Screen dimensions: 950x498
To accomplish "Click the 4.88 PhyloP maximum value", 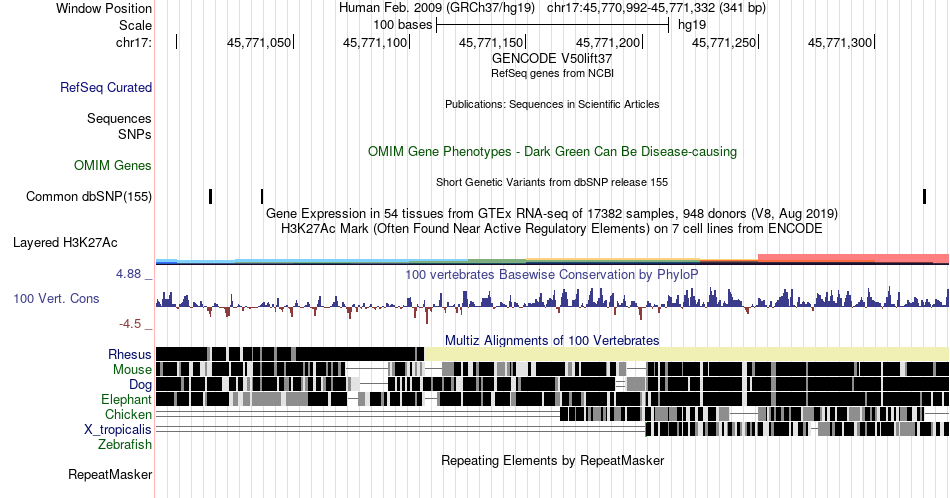I will [x=128, y=274].
